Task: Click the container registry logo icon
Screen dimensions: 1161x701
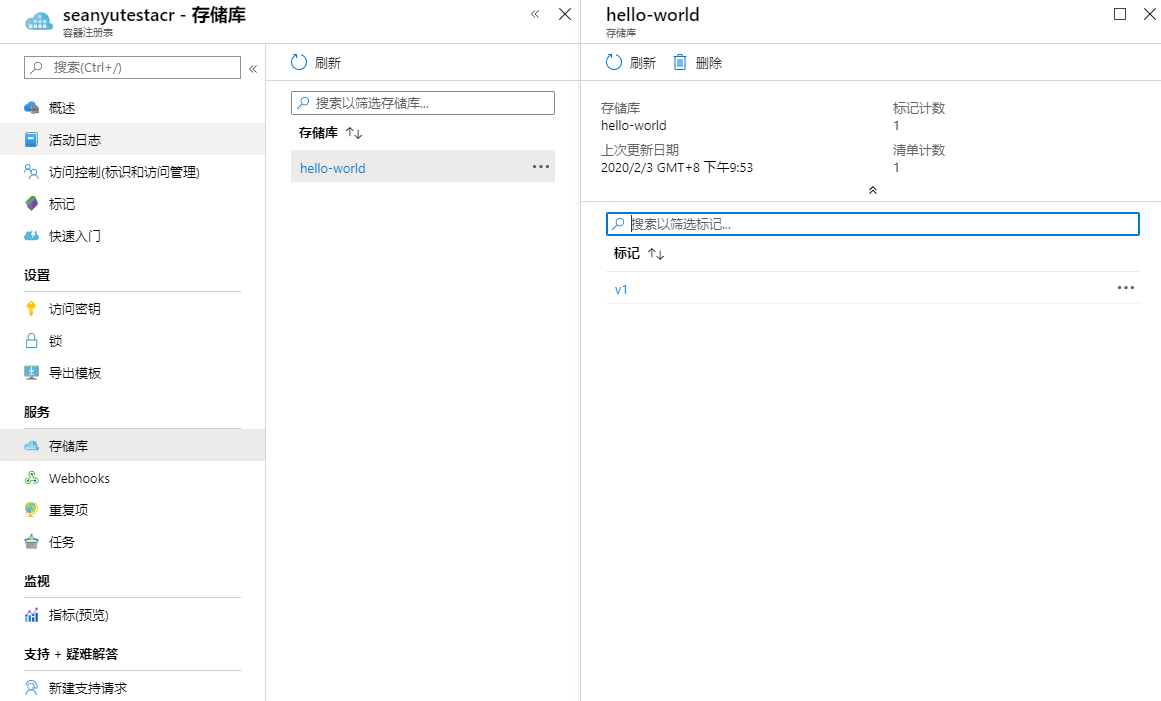Action: coord(39,21)
